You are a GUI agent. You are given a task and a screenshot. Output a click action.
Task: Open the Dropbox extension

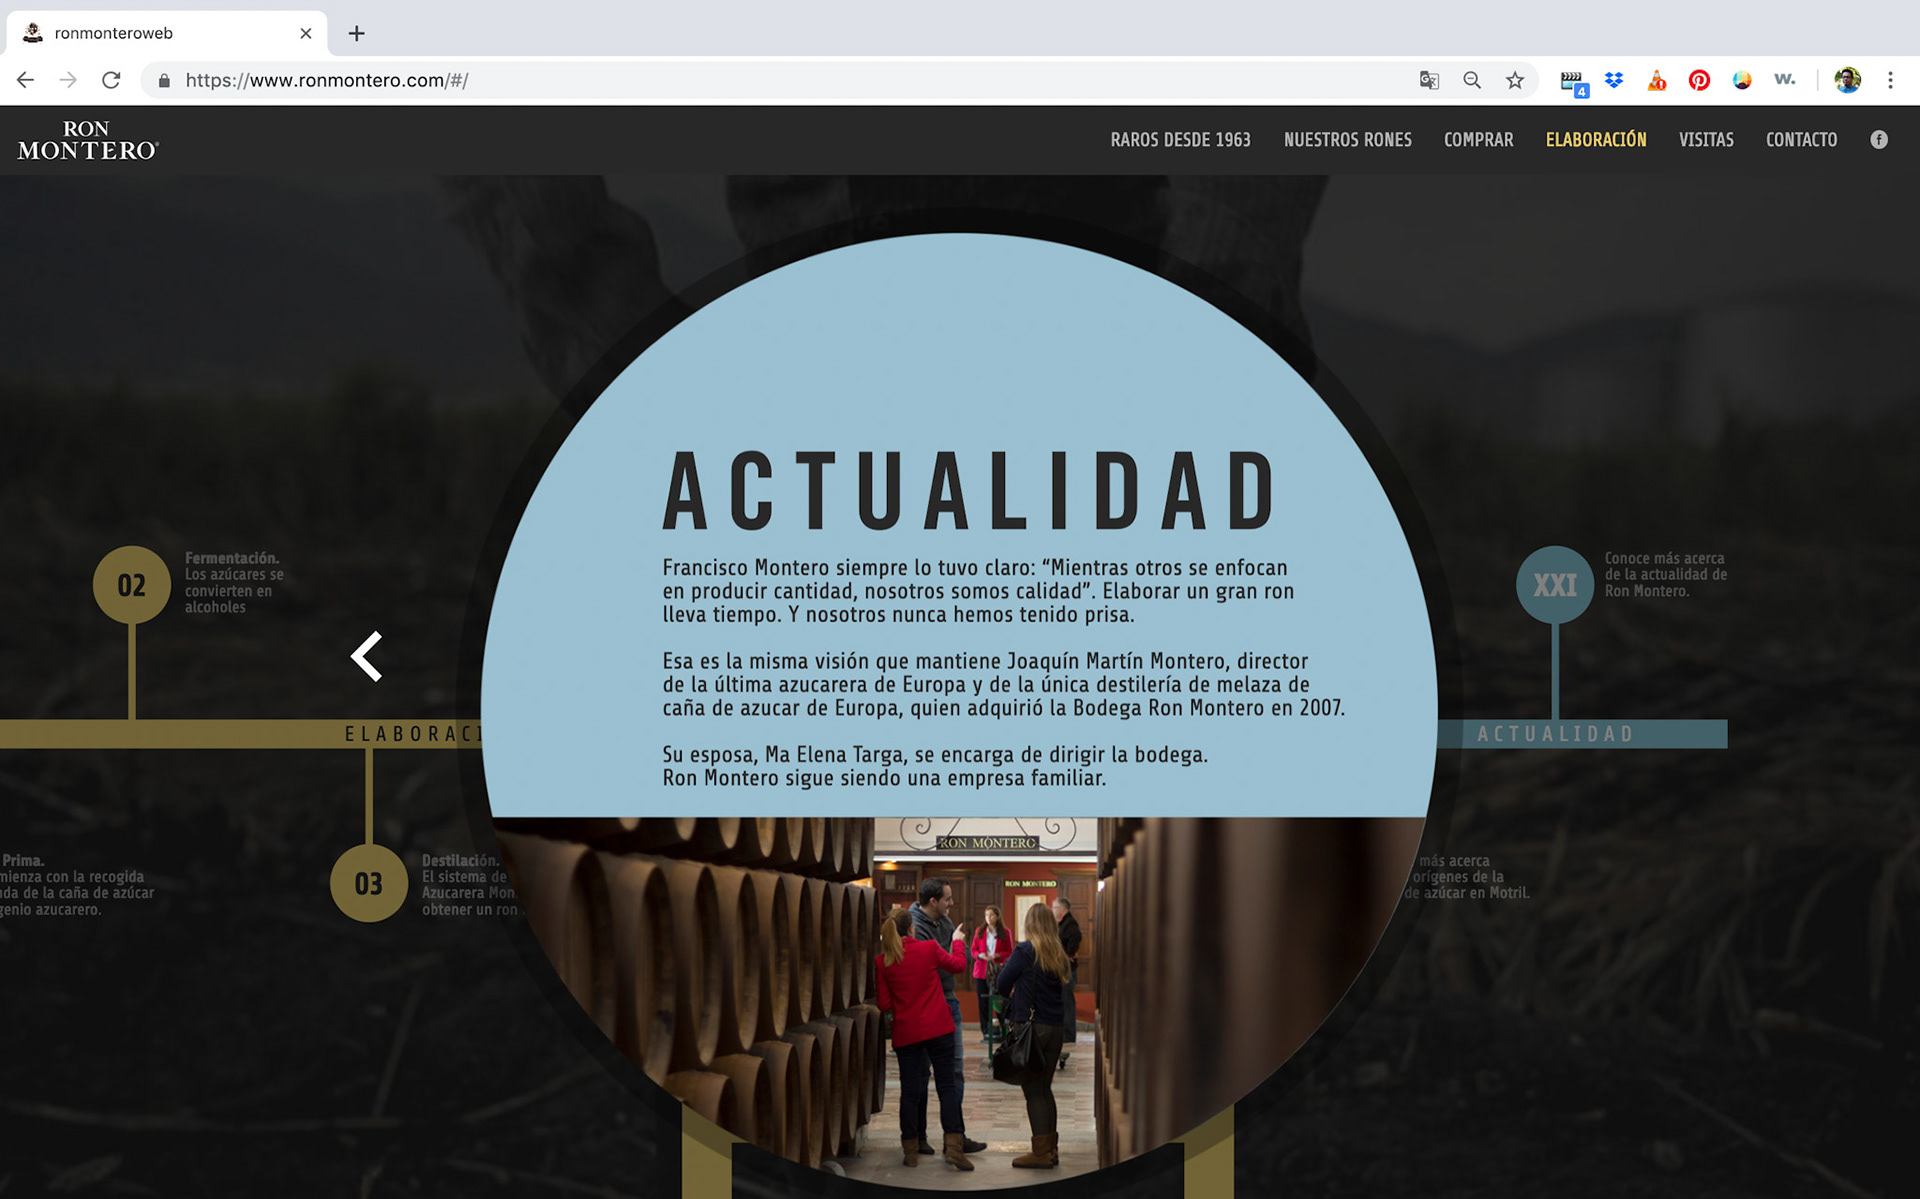click(1614, 80)
